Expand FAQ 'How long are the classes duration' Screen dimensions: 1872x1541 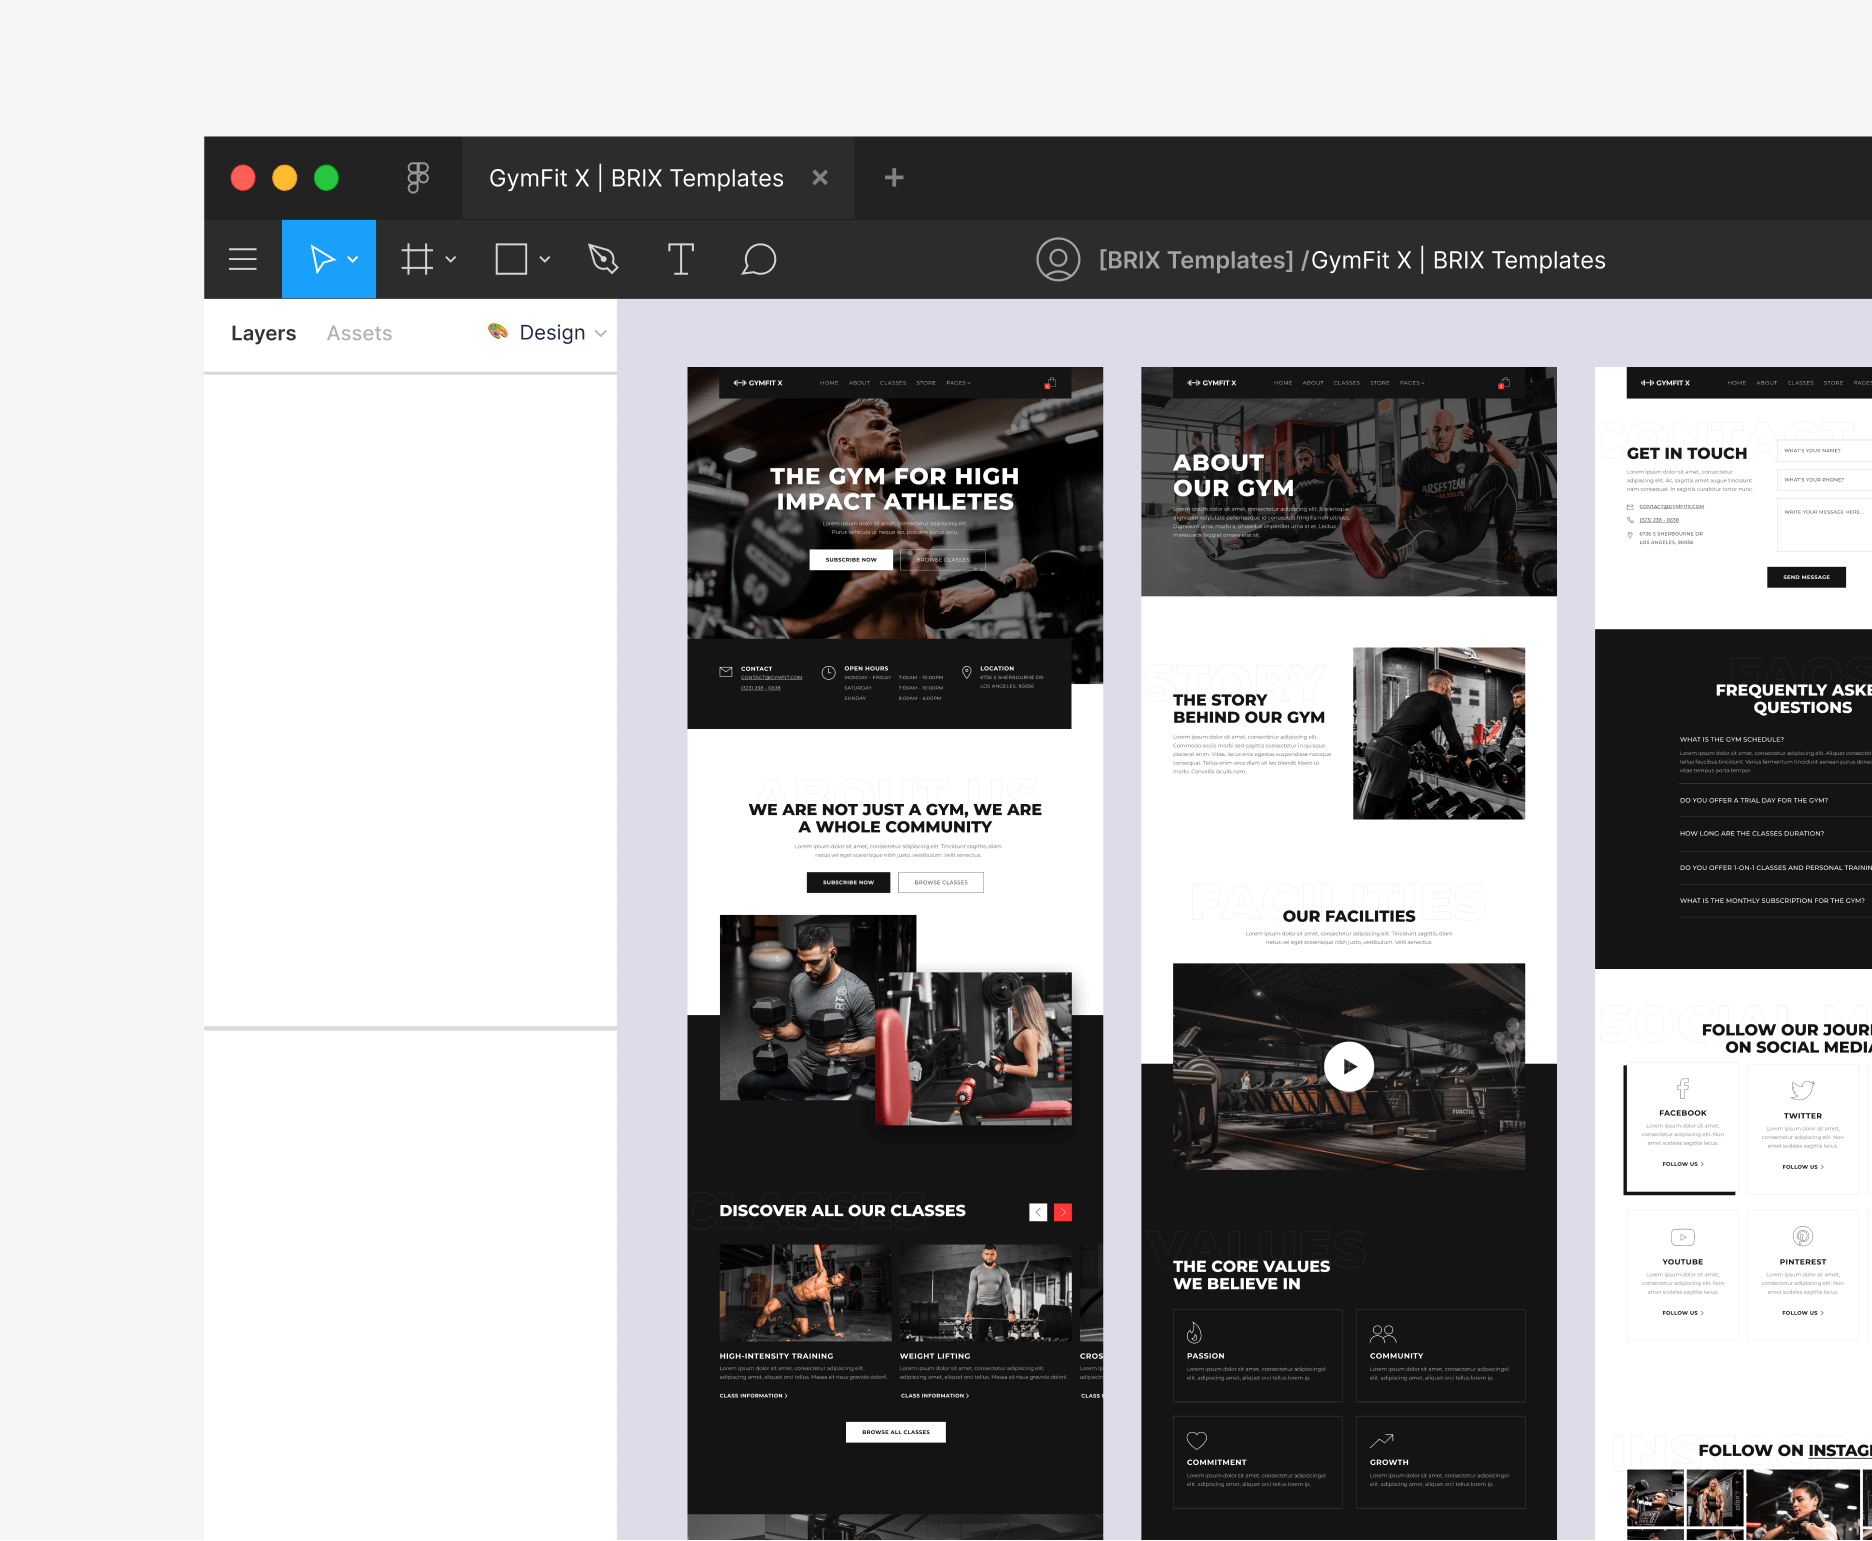[1776, 834]
